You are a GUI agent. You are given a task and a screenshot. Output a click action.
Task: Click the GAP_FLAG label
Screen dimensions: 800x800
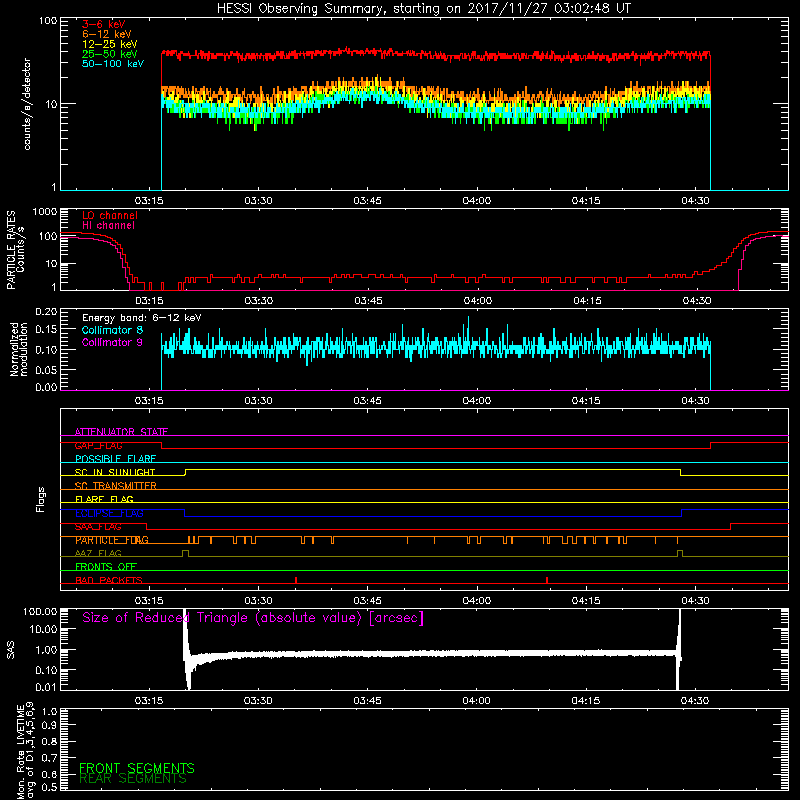(x=99, y=445)
